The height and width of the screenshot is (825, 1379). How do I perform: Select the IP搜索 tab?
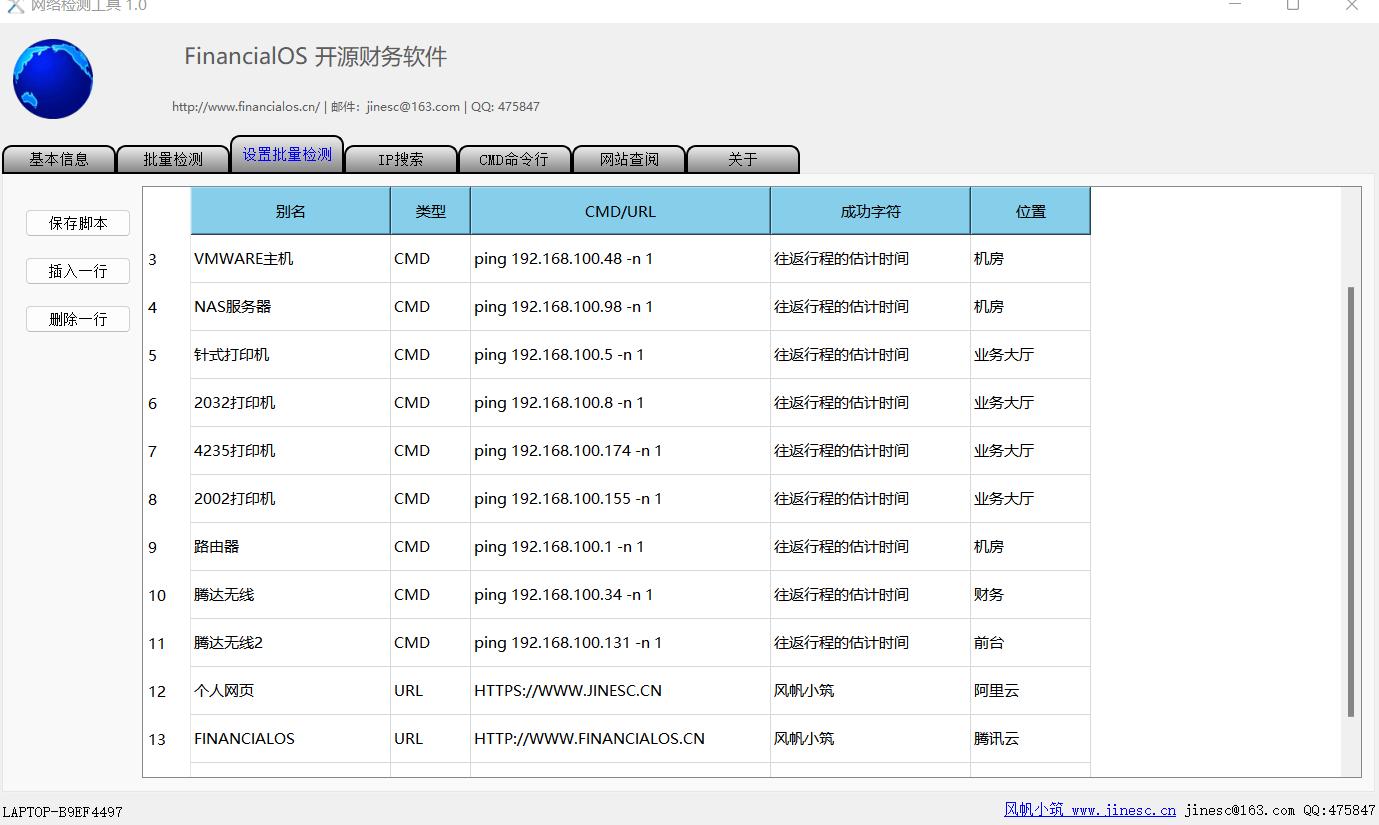click(400, 158)
